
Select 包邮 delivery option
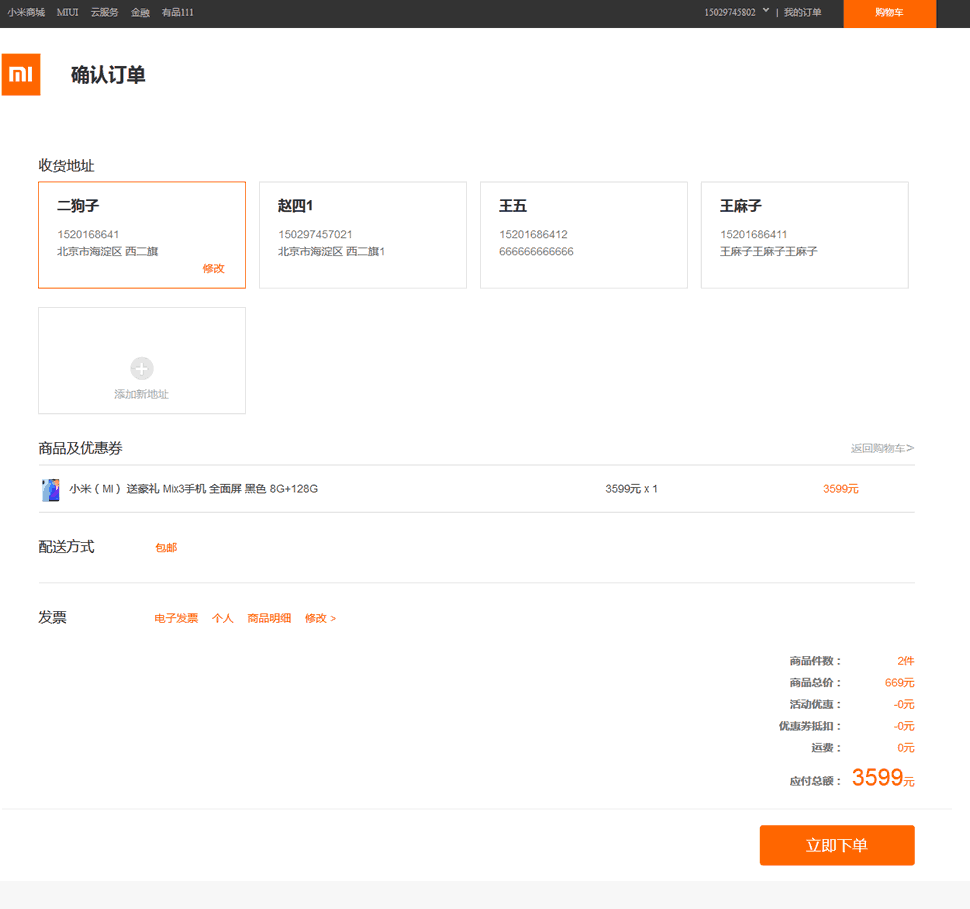tap(166, 548)
